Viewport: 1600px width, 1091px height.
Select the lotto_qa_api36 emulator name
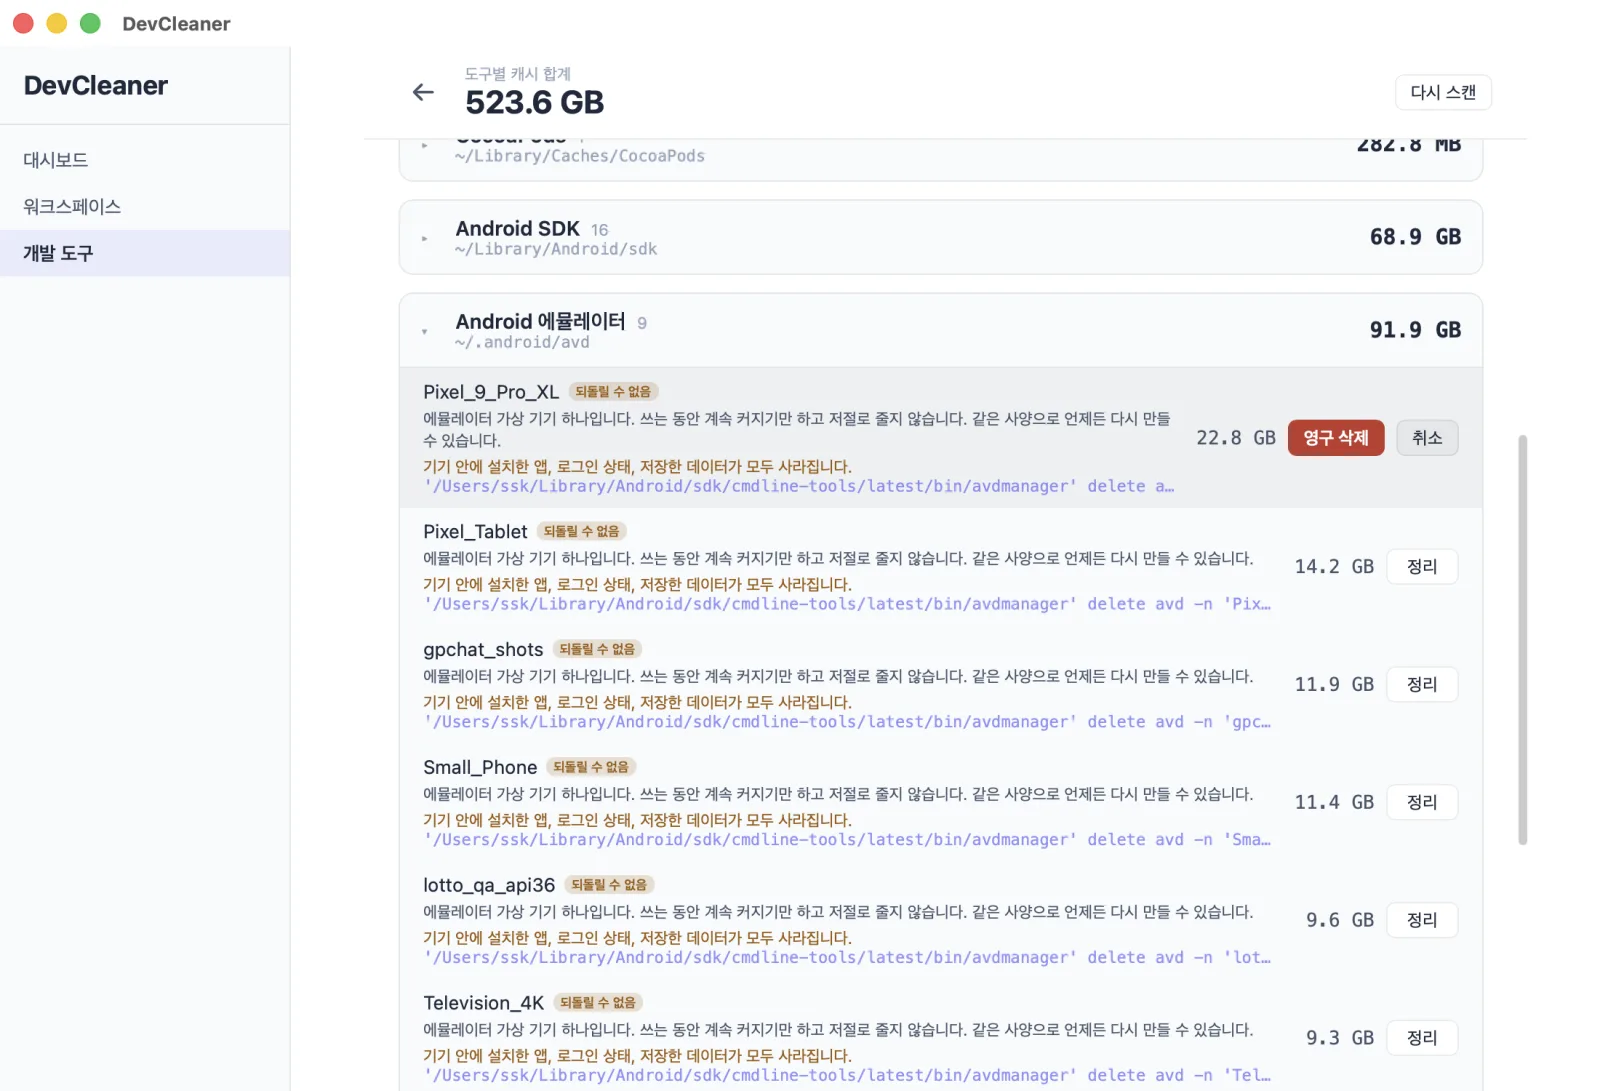[x=489, y=886]
